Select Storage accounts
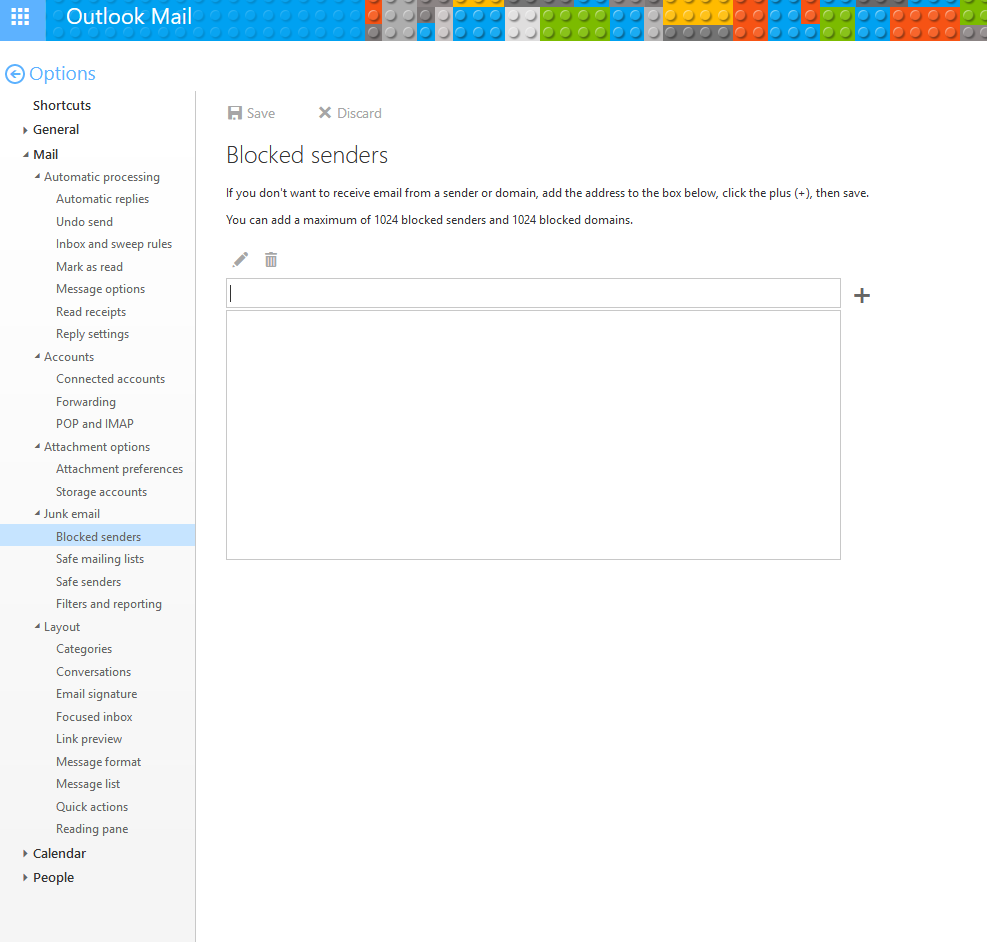 coord(101,491)
